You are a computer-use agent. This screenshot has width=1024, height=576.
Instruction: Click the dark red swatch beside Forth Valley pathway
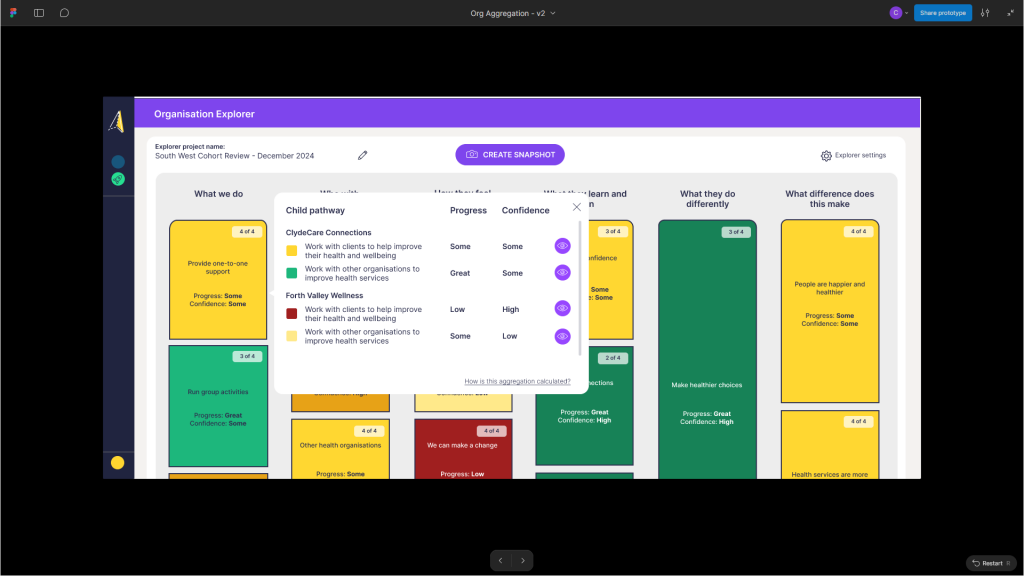click(x=292, y=314)
